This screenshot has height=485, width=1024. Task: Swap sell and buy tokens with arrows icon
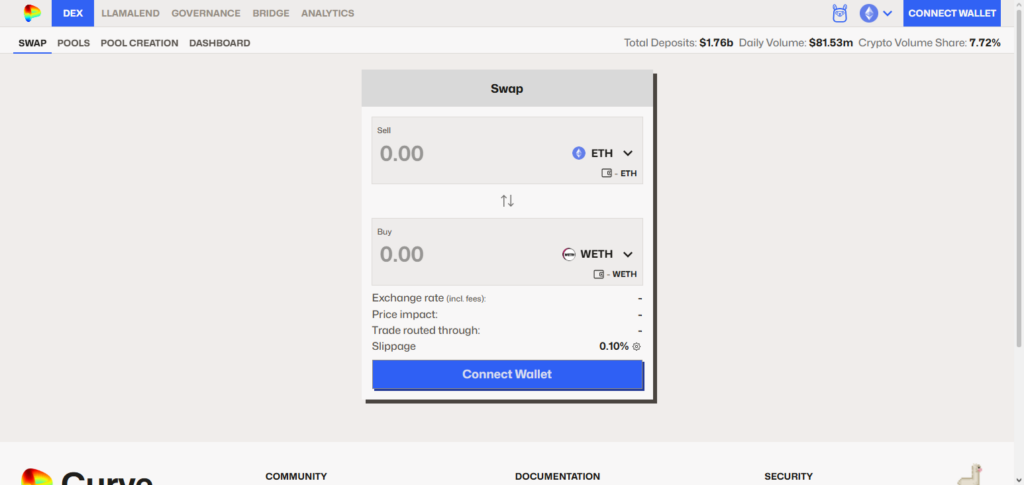coord(507,201)
